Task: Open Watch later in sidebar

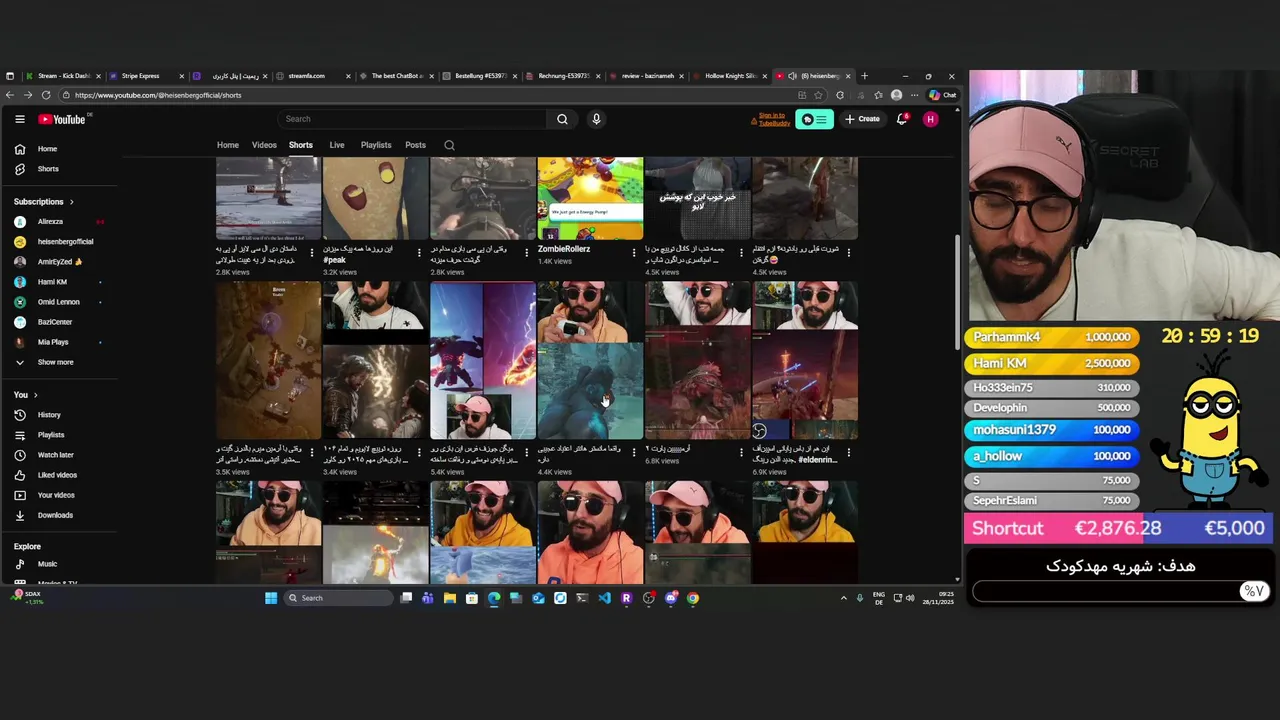Action: [55, 455]
